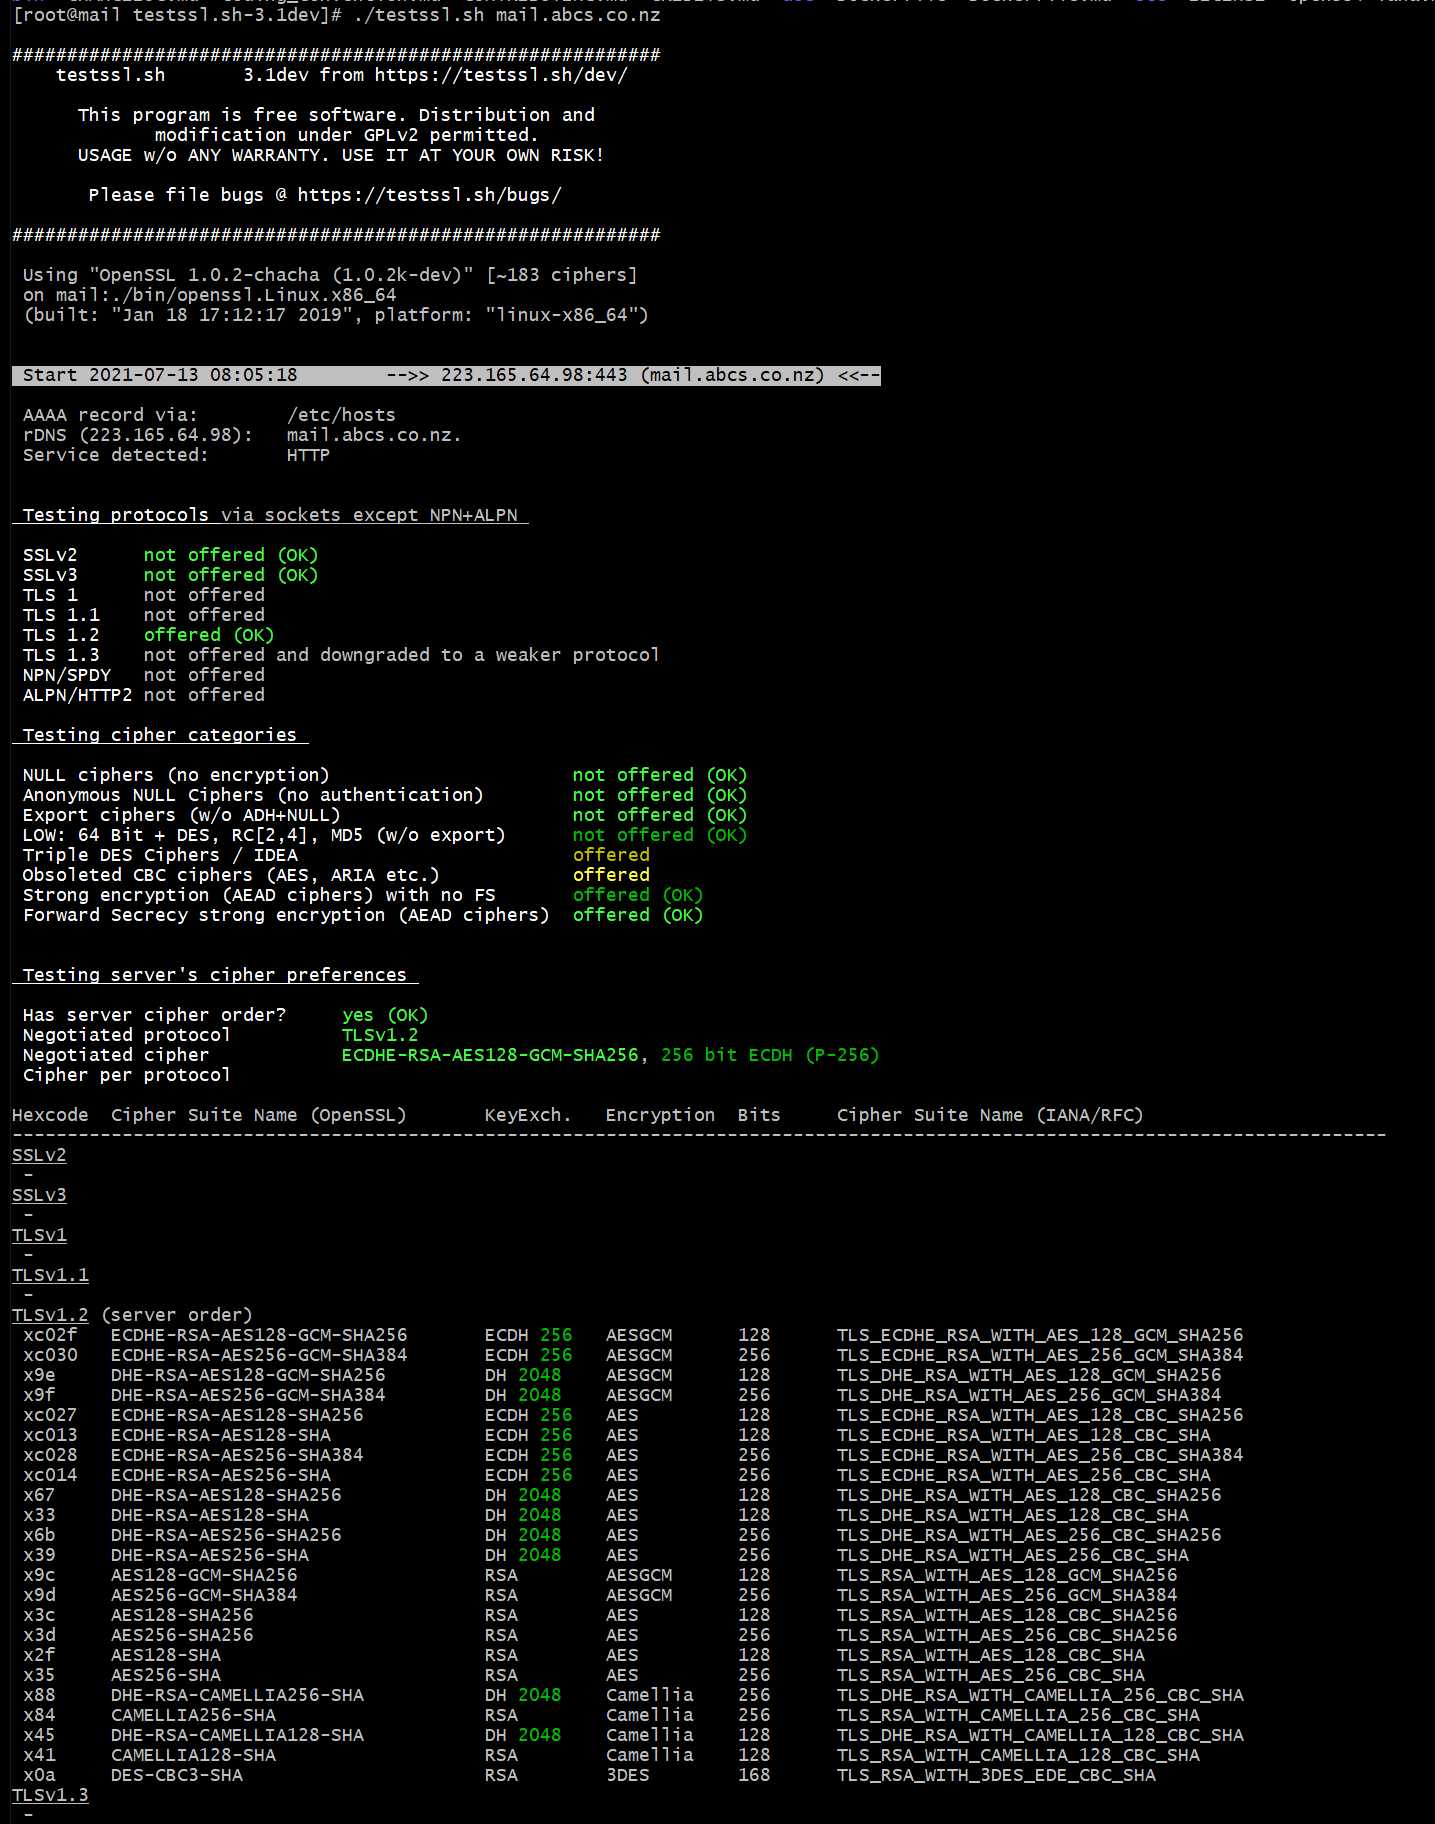Click the 'Cipher Suite Name (OpenSSL)' column header
The image size is (1435, 1824).
[259, 1115]
